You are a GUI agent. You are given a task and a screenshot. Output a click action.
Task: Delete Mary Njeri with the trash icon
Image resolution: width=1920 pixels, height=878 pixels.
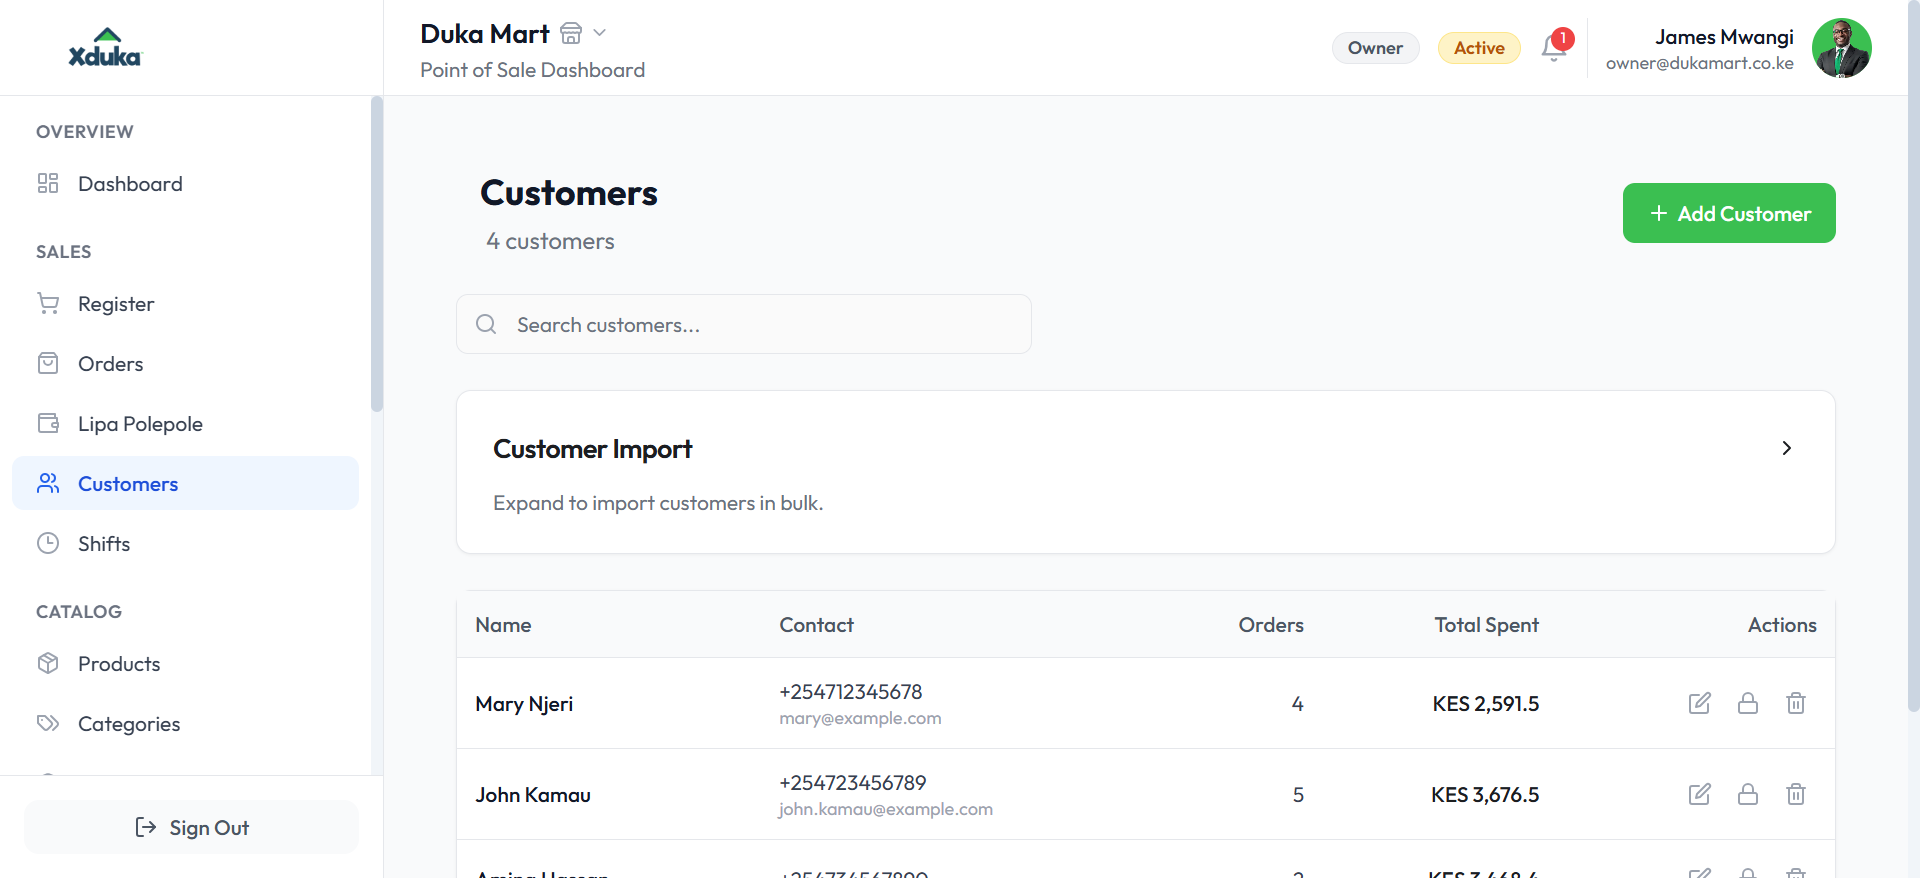click(x=1796, y=703)
